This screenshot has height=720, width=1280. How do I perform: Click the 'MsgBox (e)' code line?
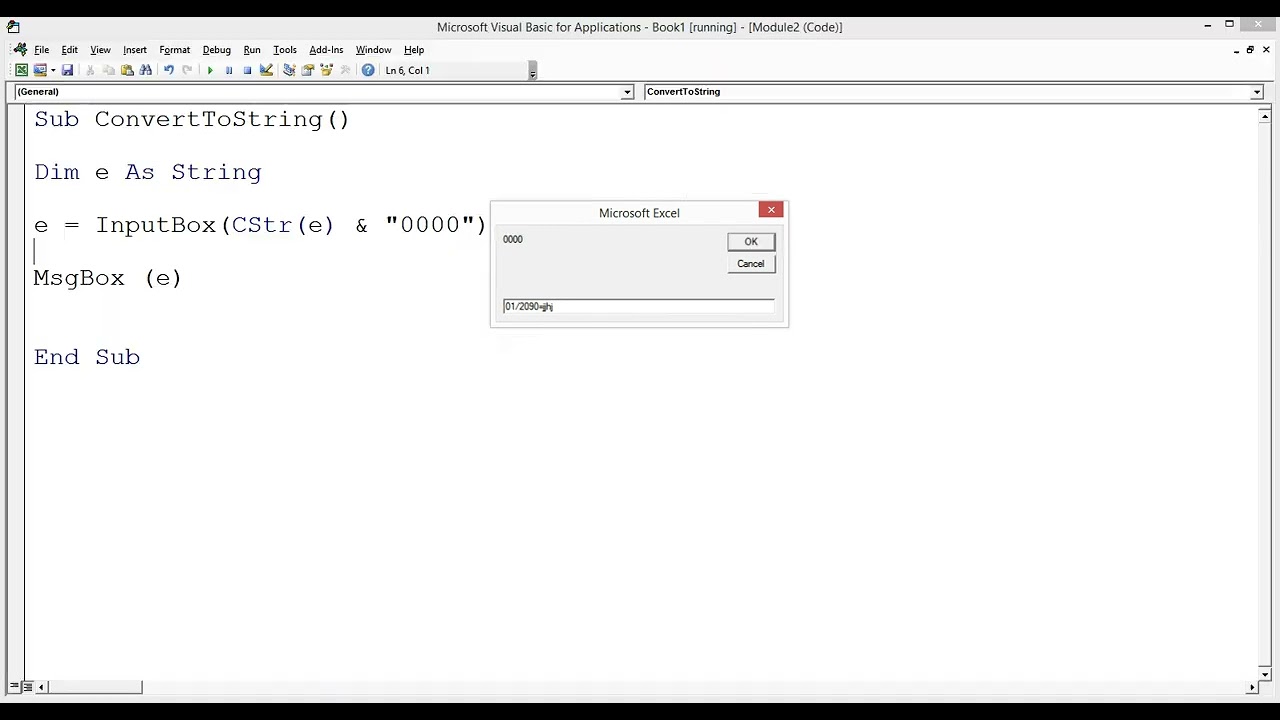[x=108, y=278]
